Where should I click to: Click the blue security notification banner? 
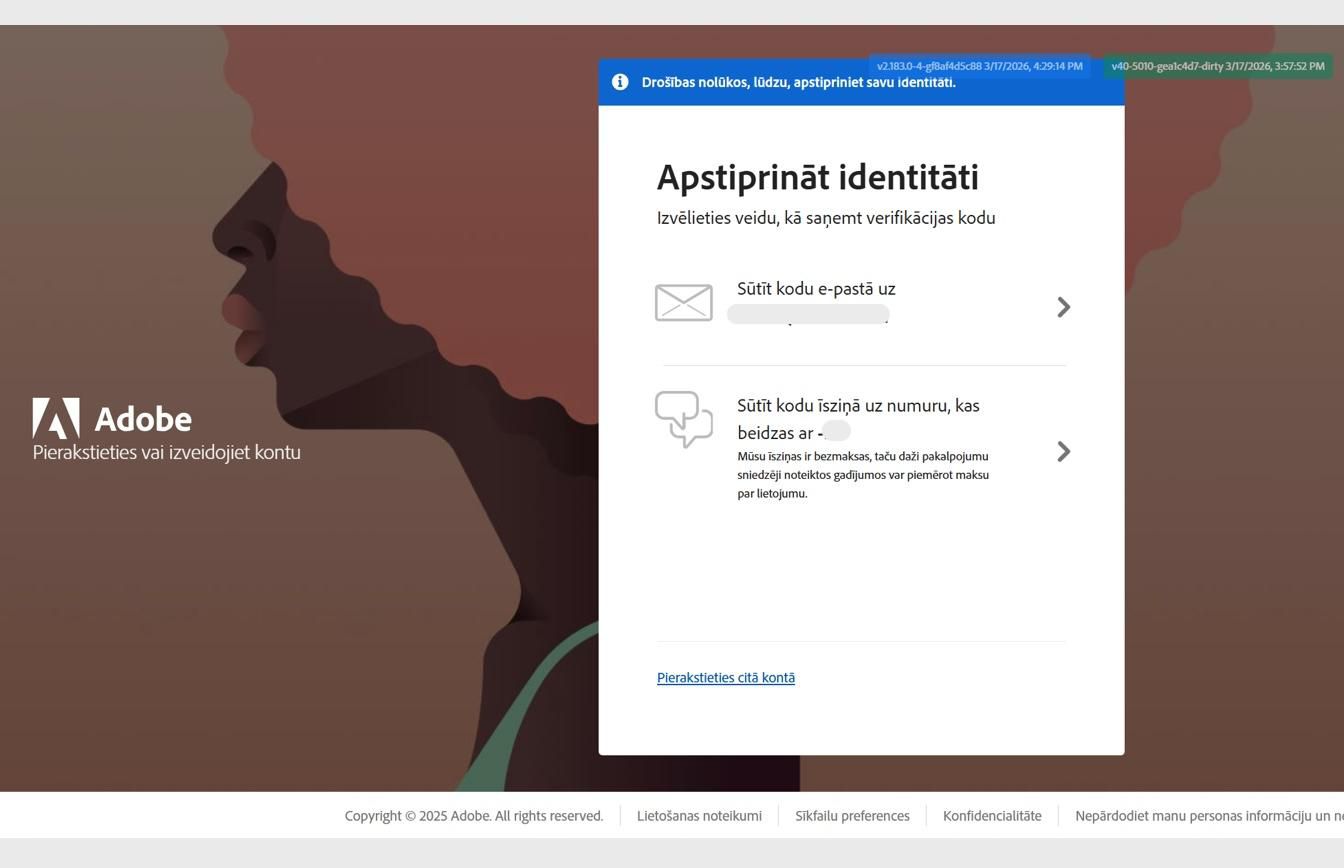[x=862, y=82]
